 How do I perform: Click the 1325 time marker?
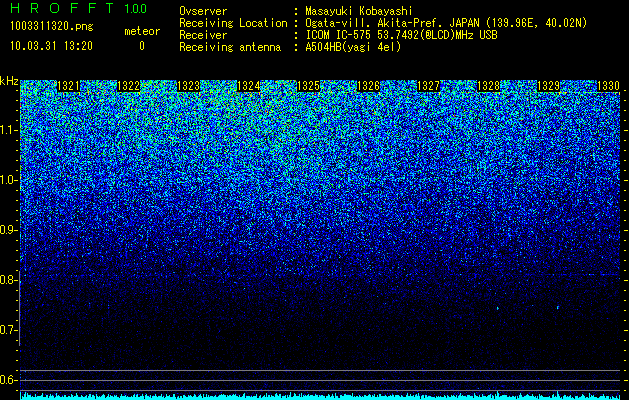coord(308,86)
